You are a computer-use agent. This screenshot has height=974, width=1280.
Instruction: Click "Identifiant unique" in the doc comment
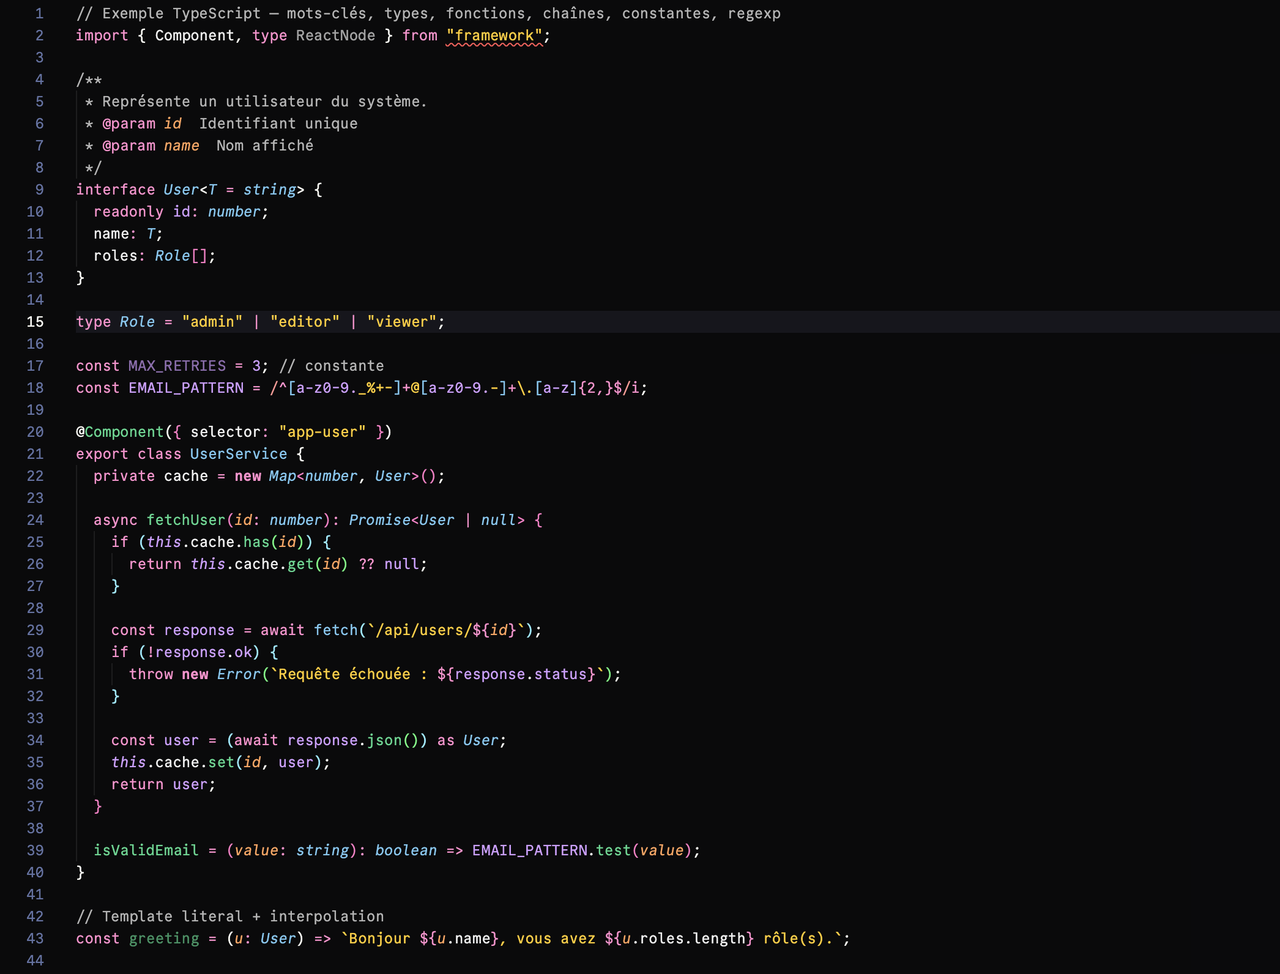point(278,123)
